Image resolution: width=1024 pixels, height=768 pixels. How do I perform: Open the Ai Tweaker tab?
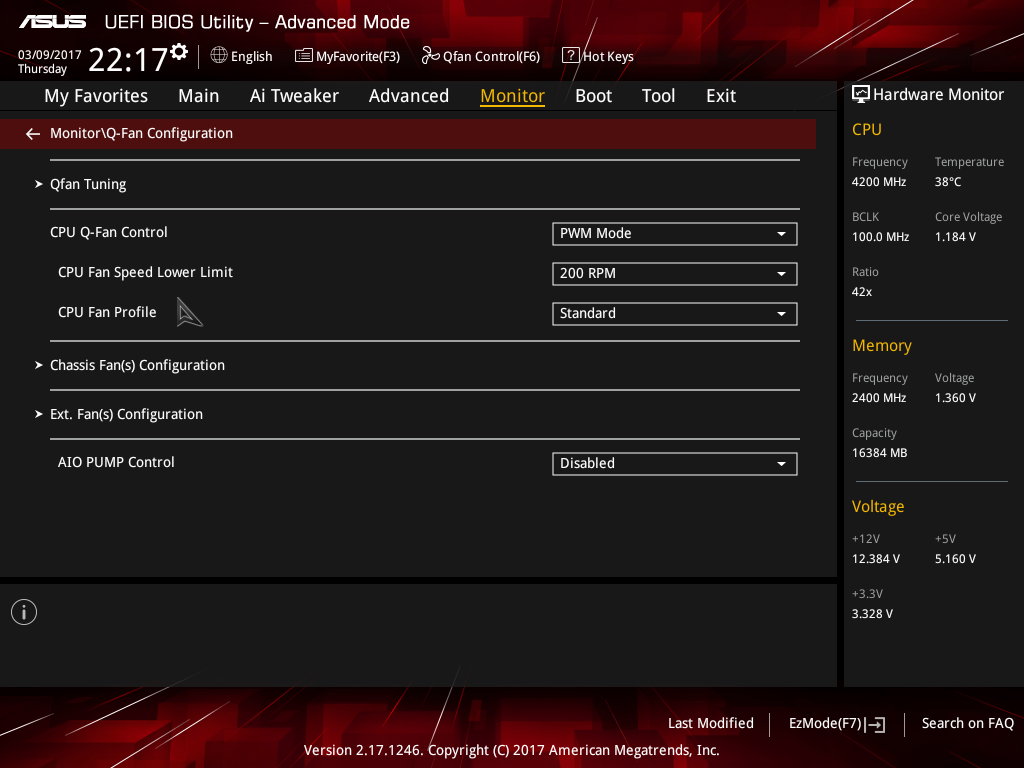(294, 96)
